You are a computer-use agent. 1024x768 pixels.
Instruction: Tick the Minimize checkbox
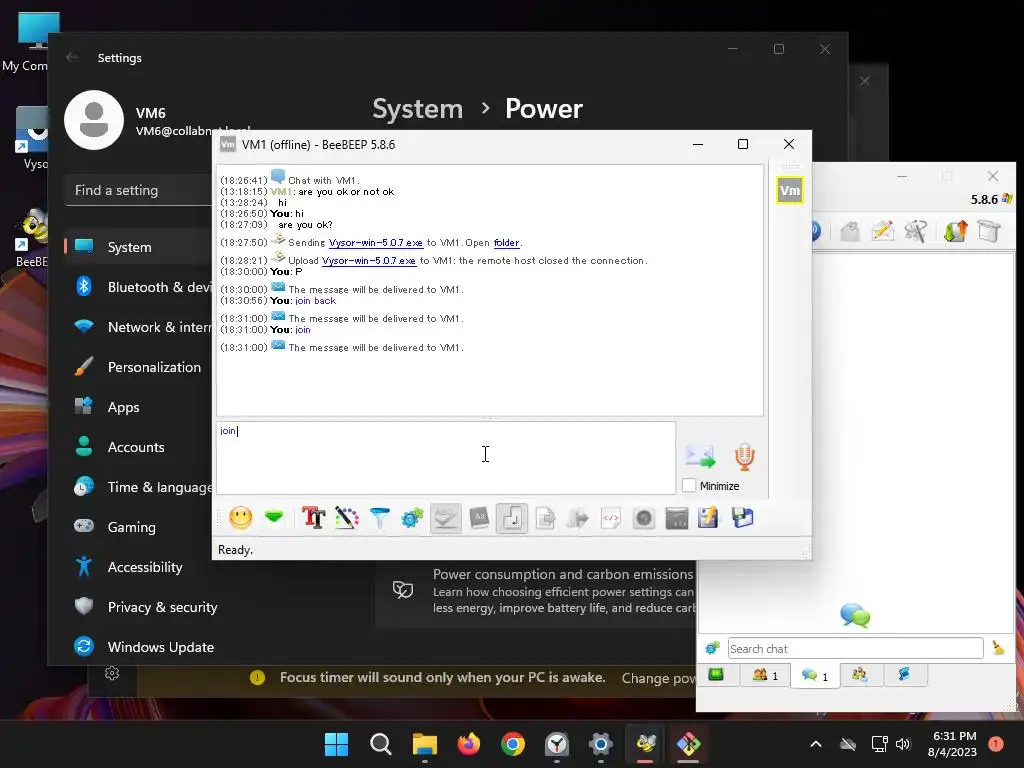tap(689, 485)
